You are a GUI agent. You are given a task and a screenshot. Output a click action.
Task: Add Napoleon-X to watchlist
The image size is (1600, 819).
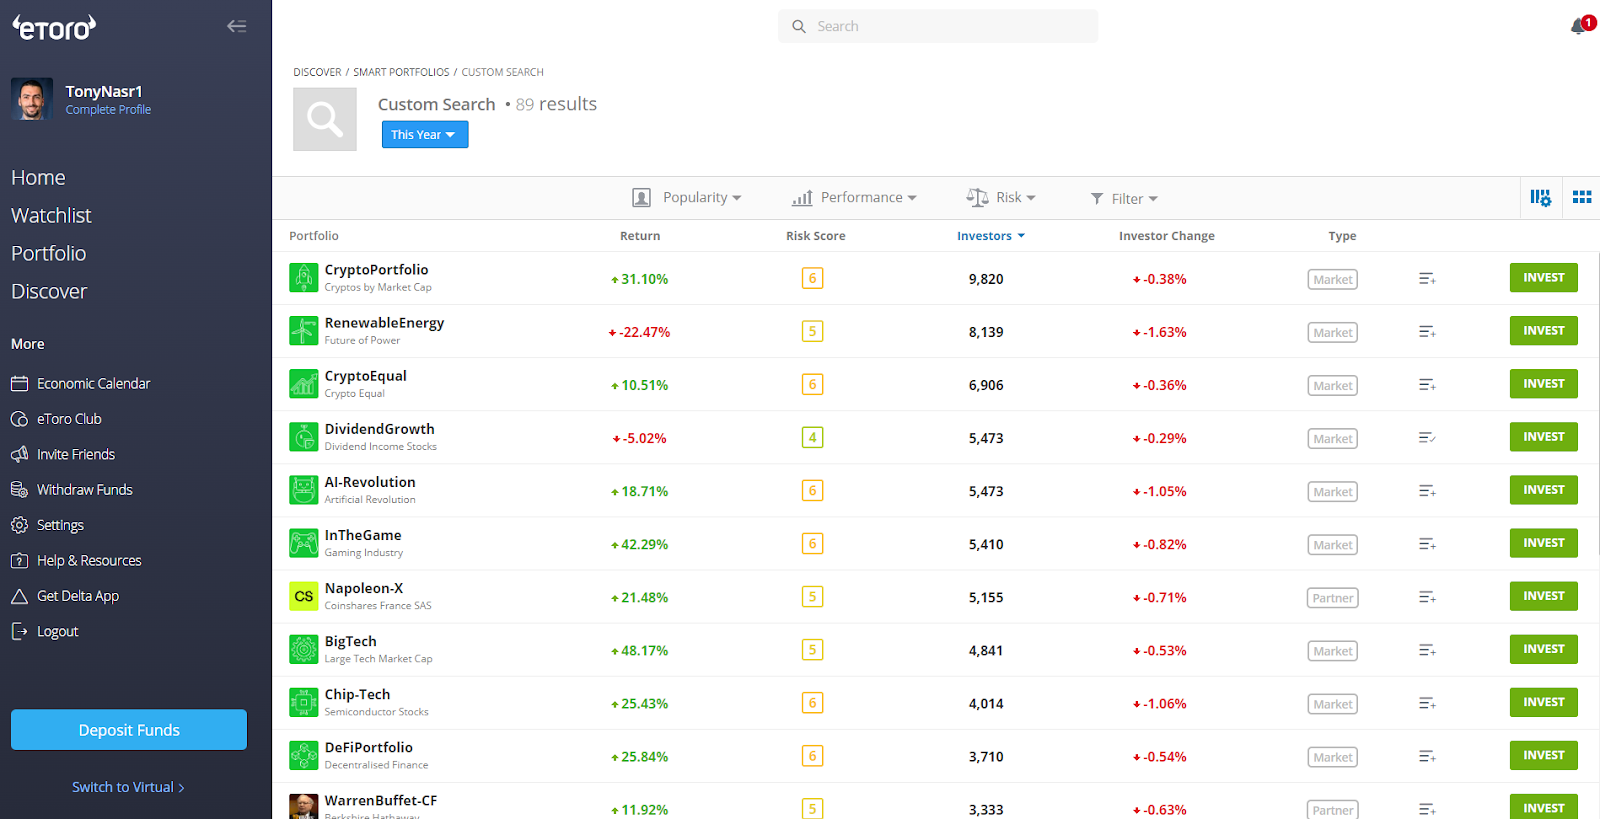pos(1427,597)
